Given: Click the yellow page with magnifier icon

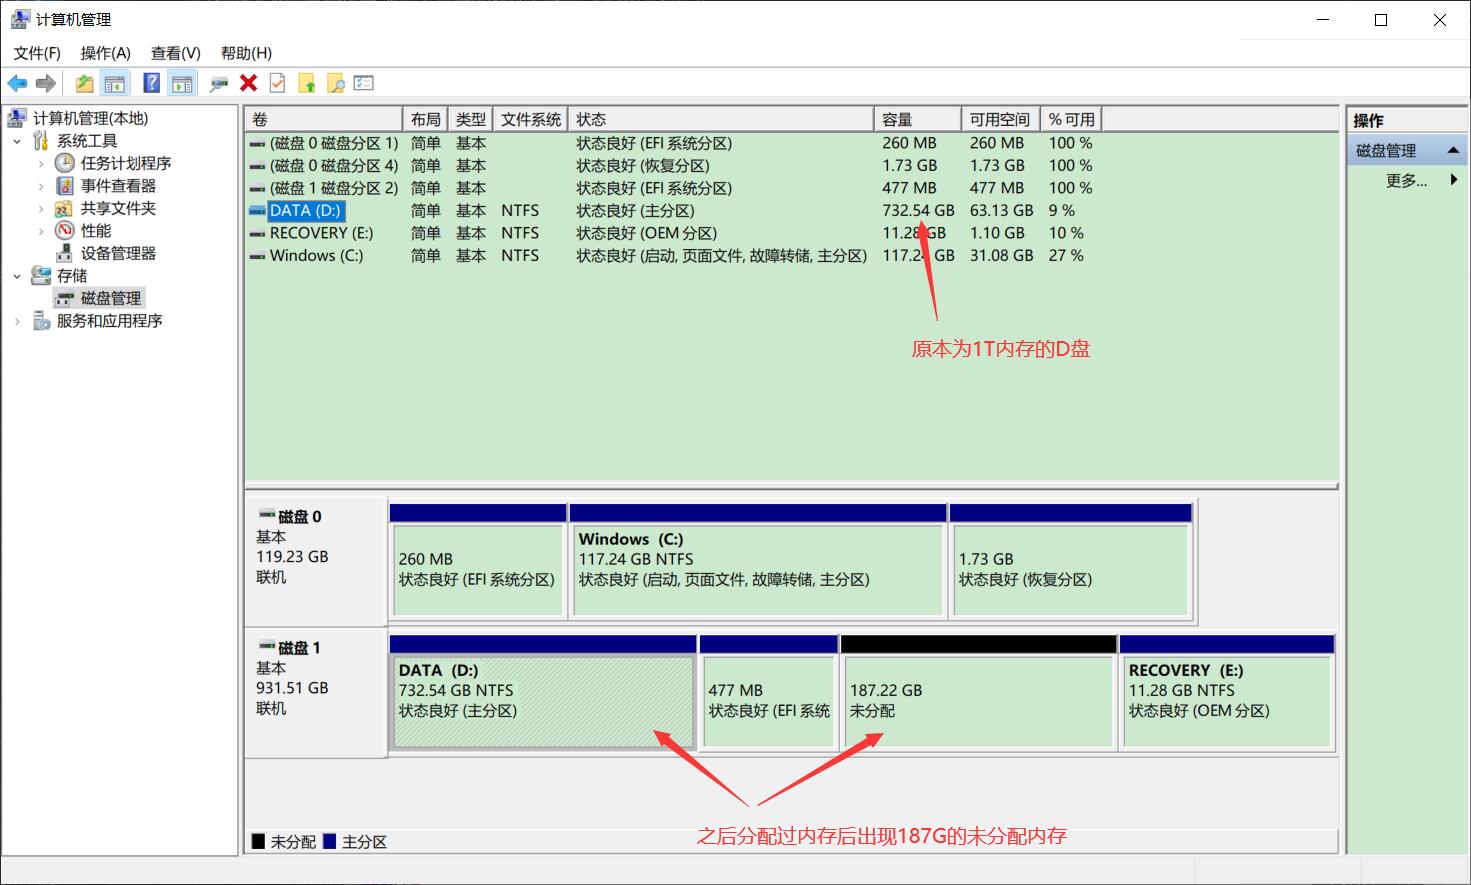Looking at the screenshot, I should click(x=336, y=84).
